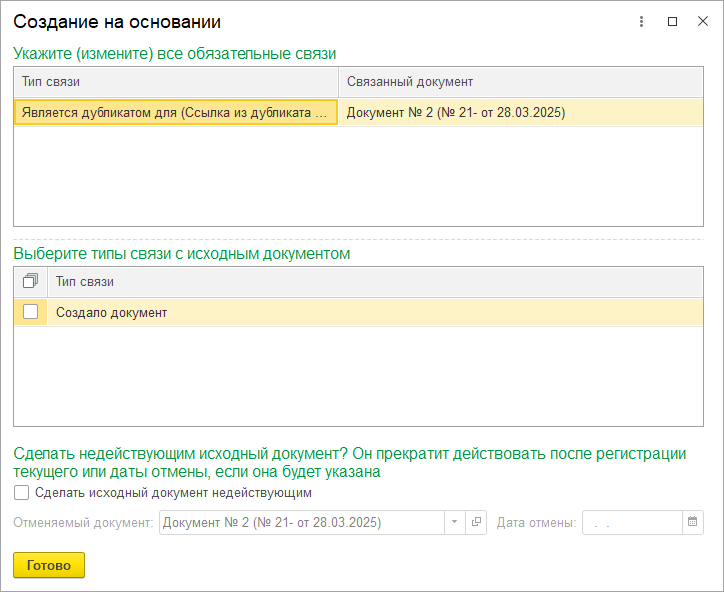Close the Создание на основании dialog

[x=702, y=21]
